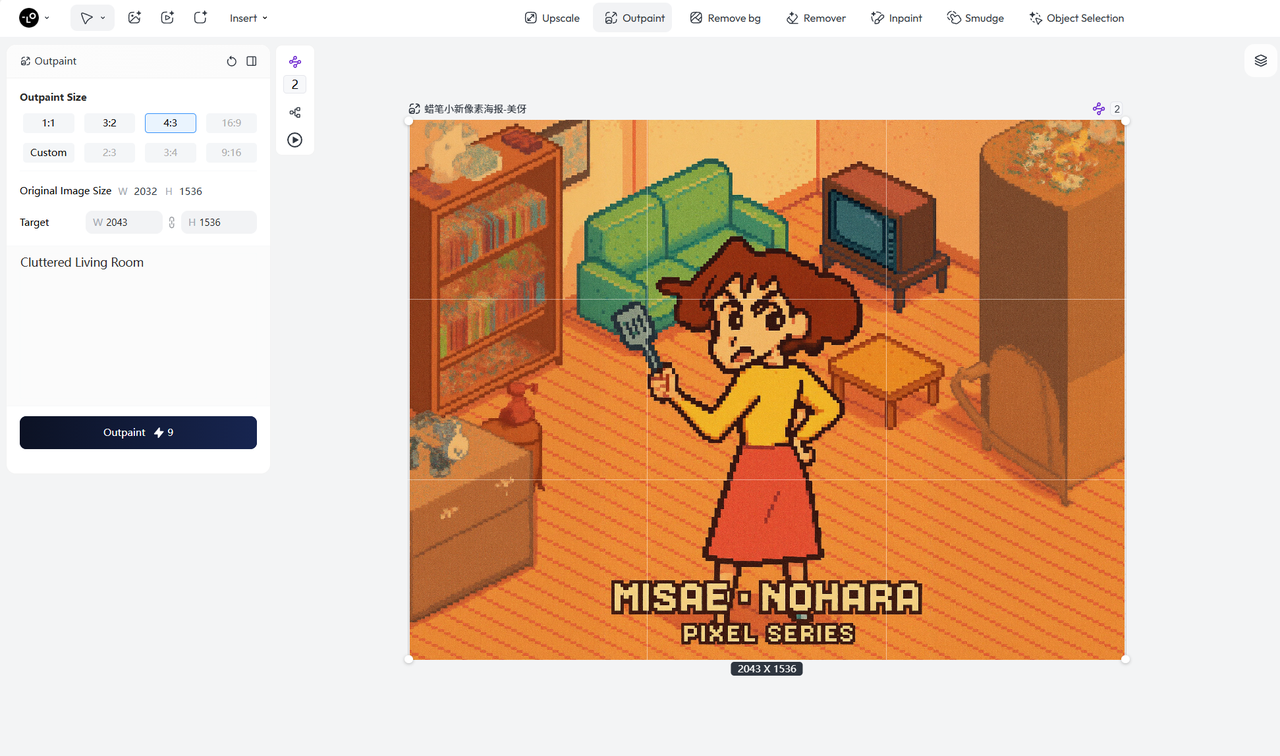Image resolution: width=1280 pixels, height=756 pixels.
Task: Add a new AI frame shape
Action: 200,18
